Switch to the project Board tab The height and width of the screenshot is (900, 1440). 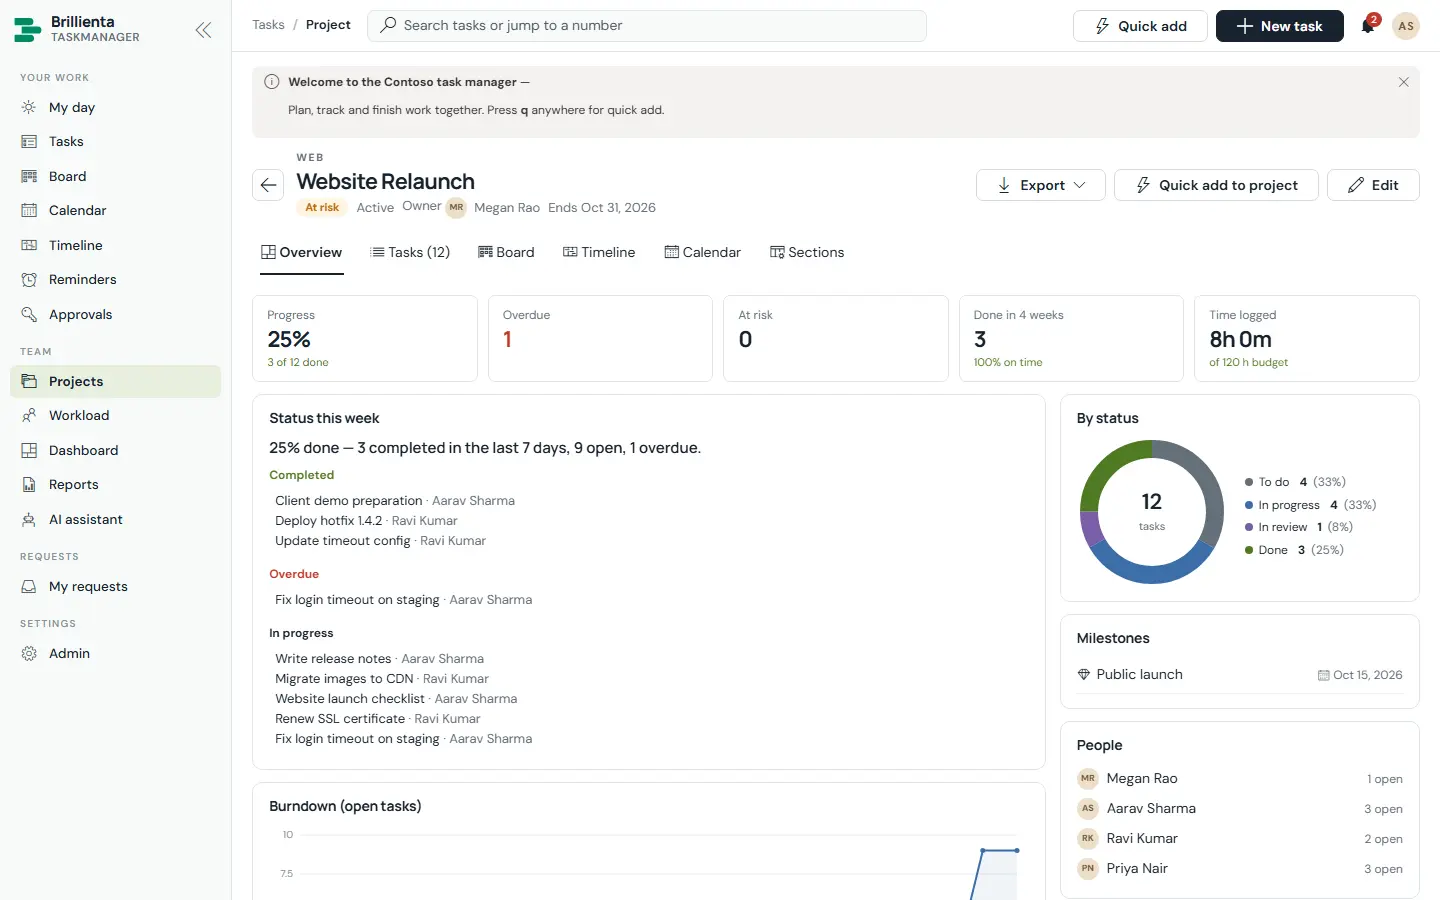[506, 253]
